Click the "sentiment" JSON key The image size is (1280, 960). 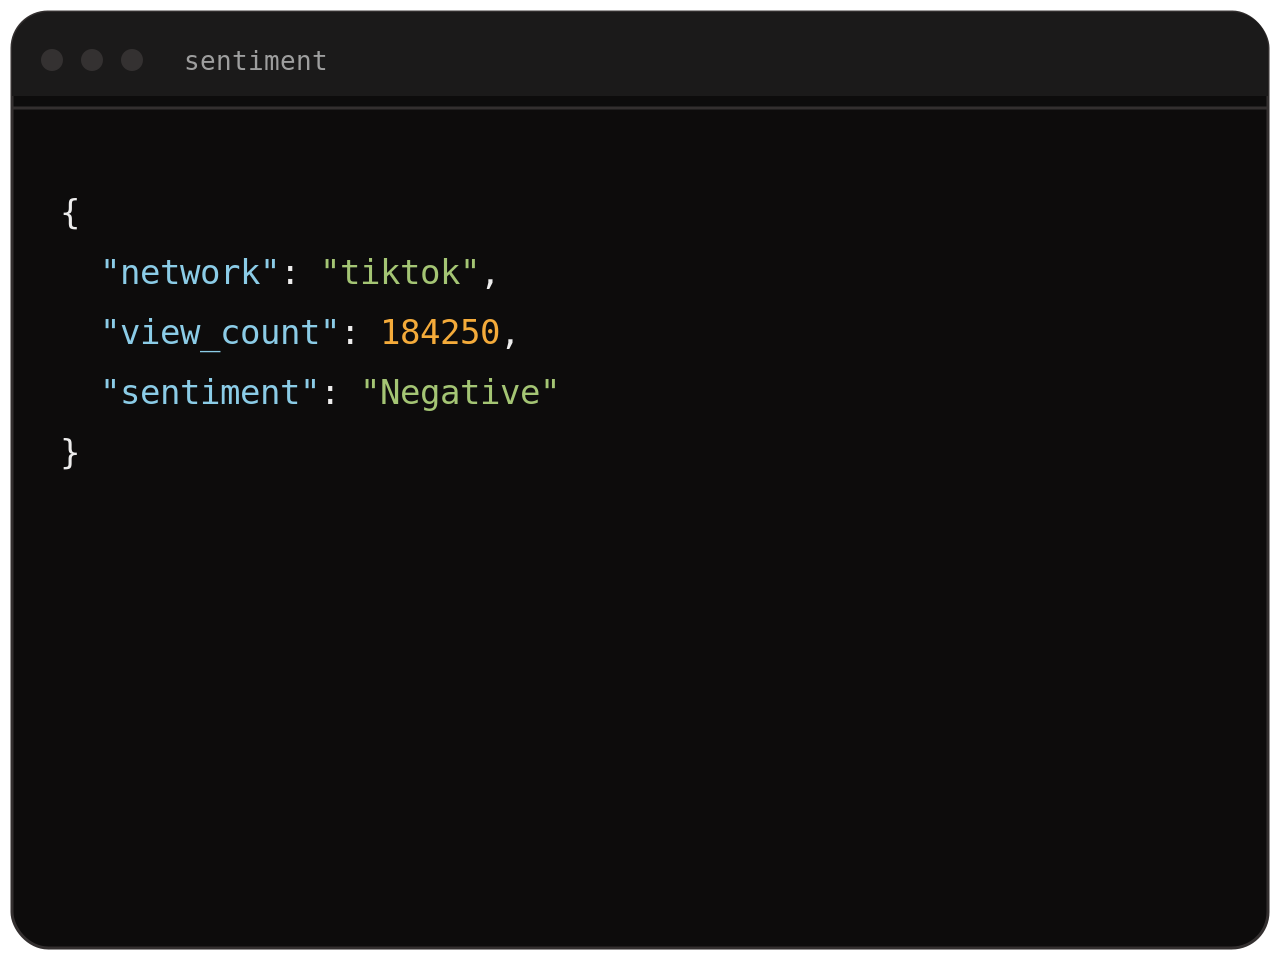[210, 392]
